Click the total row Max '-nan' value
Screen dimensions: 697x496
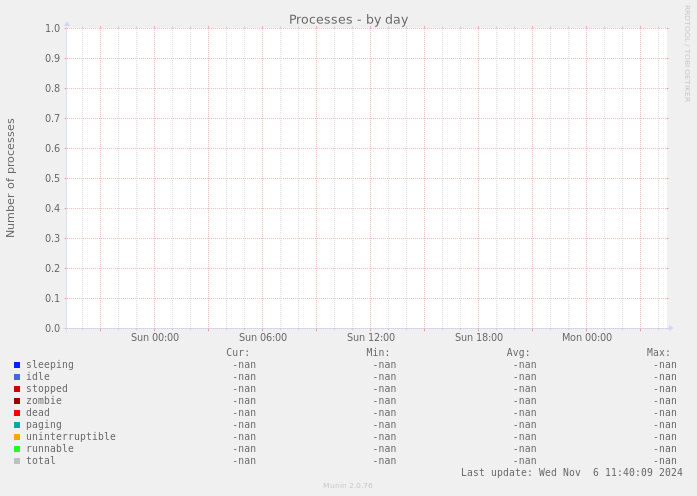(x=665, y=461)
